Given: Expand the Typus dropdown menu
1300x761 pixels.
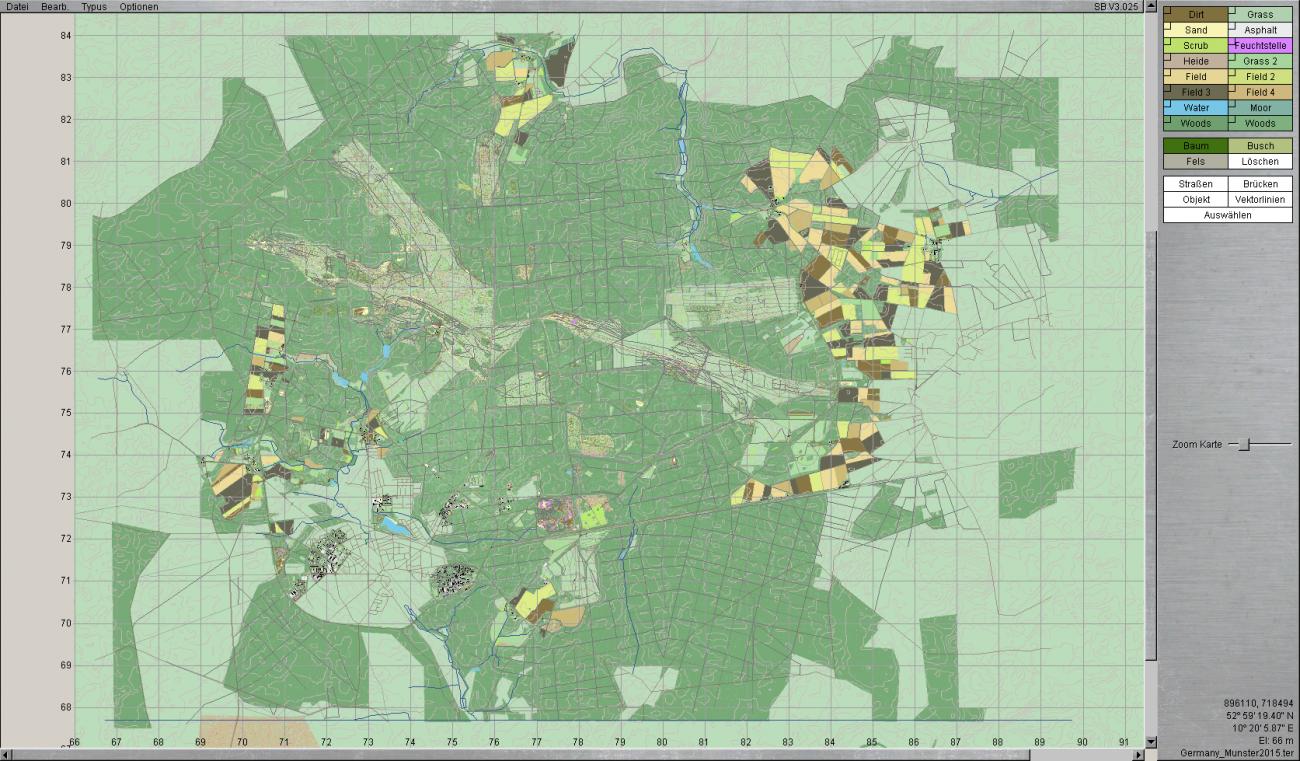Looking at the screenshot, I should (x=94, y=7).
